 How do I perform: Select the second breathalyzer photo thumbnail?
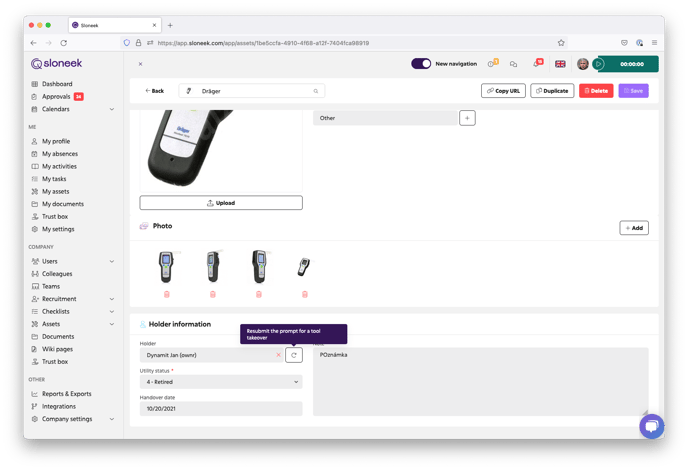[x=213, y=266]
